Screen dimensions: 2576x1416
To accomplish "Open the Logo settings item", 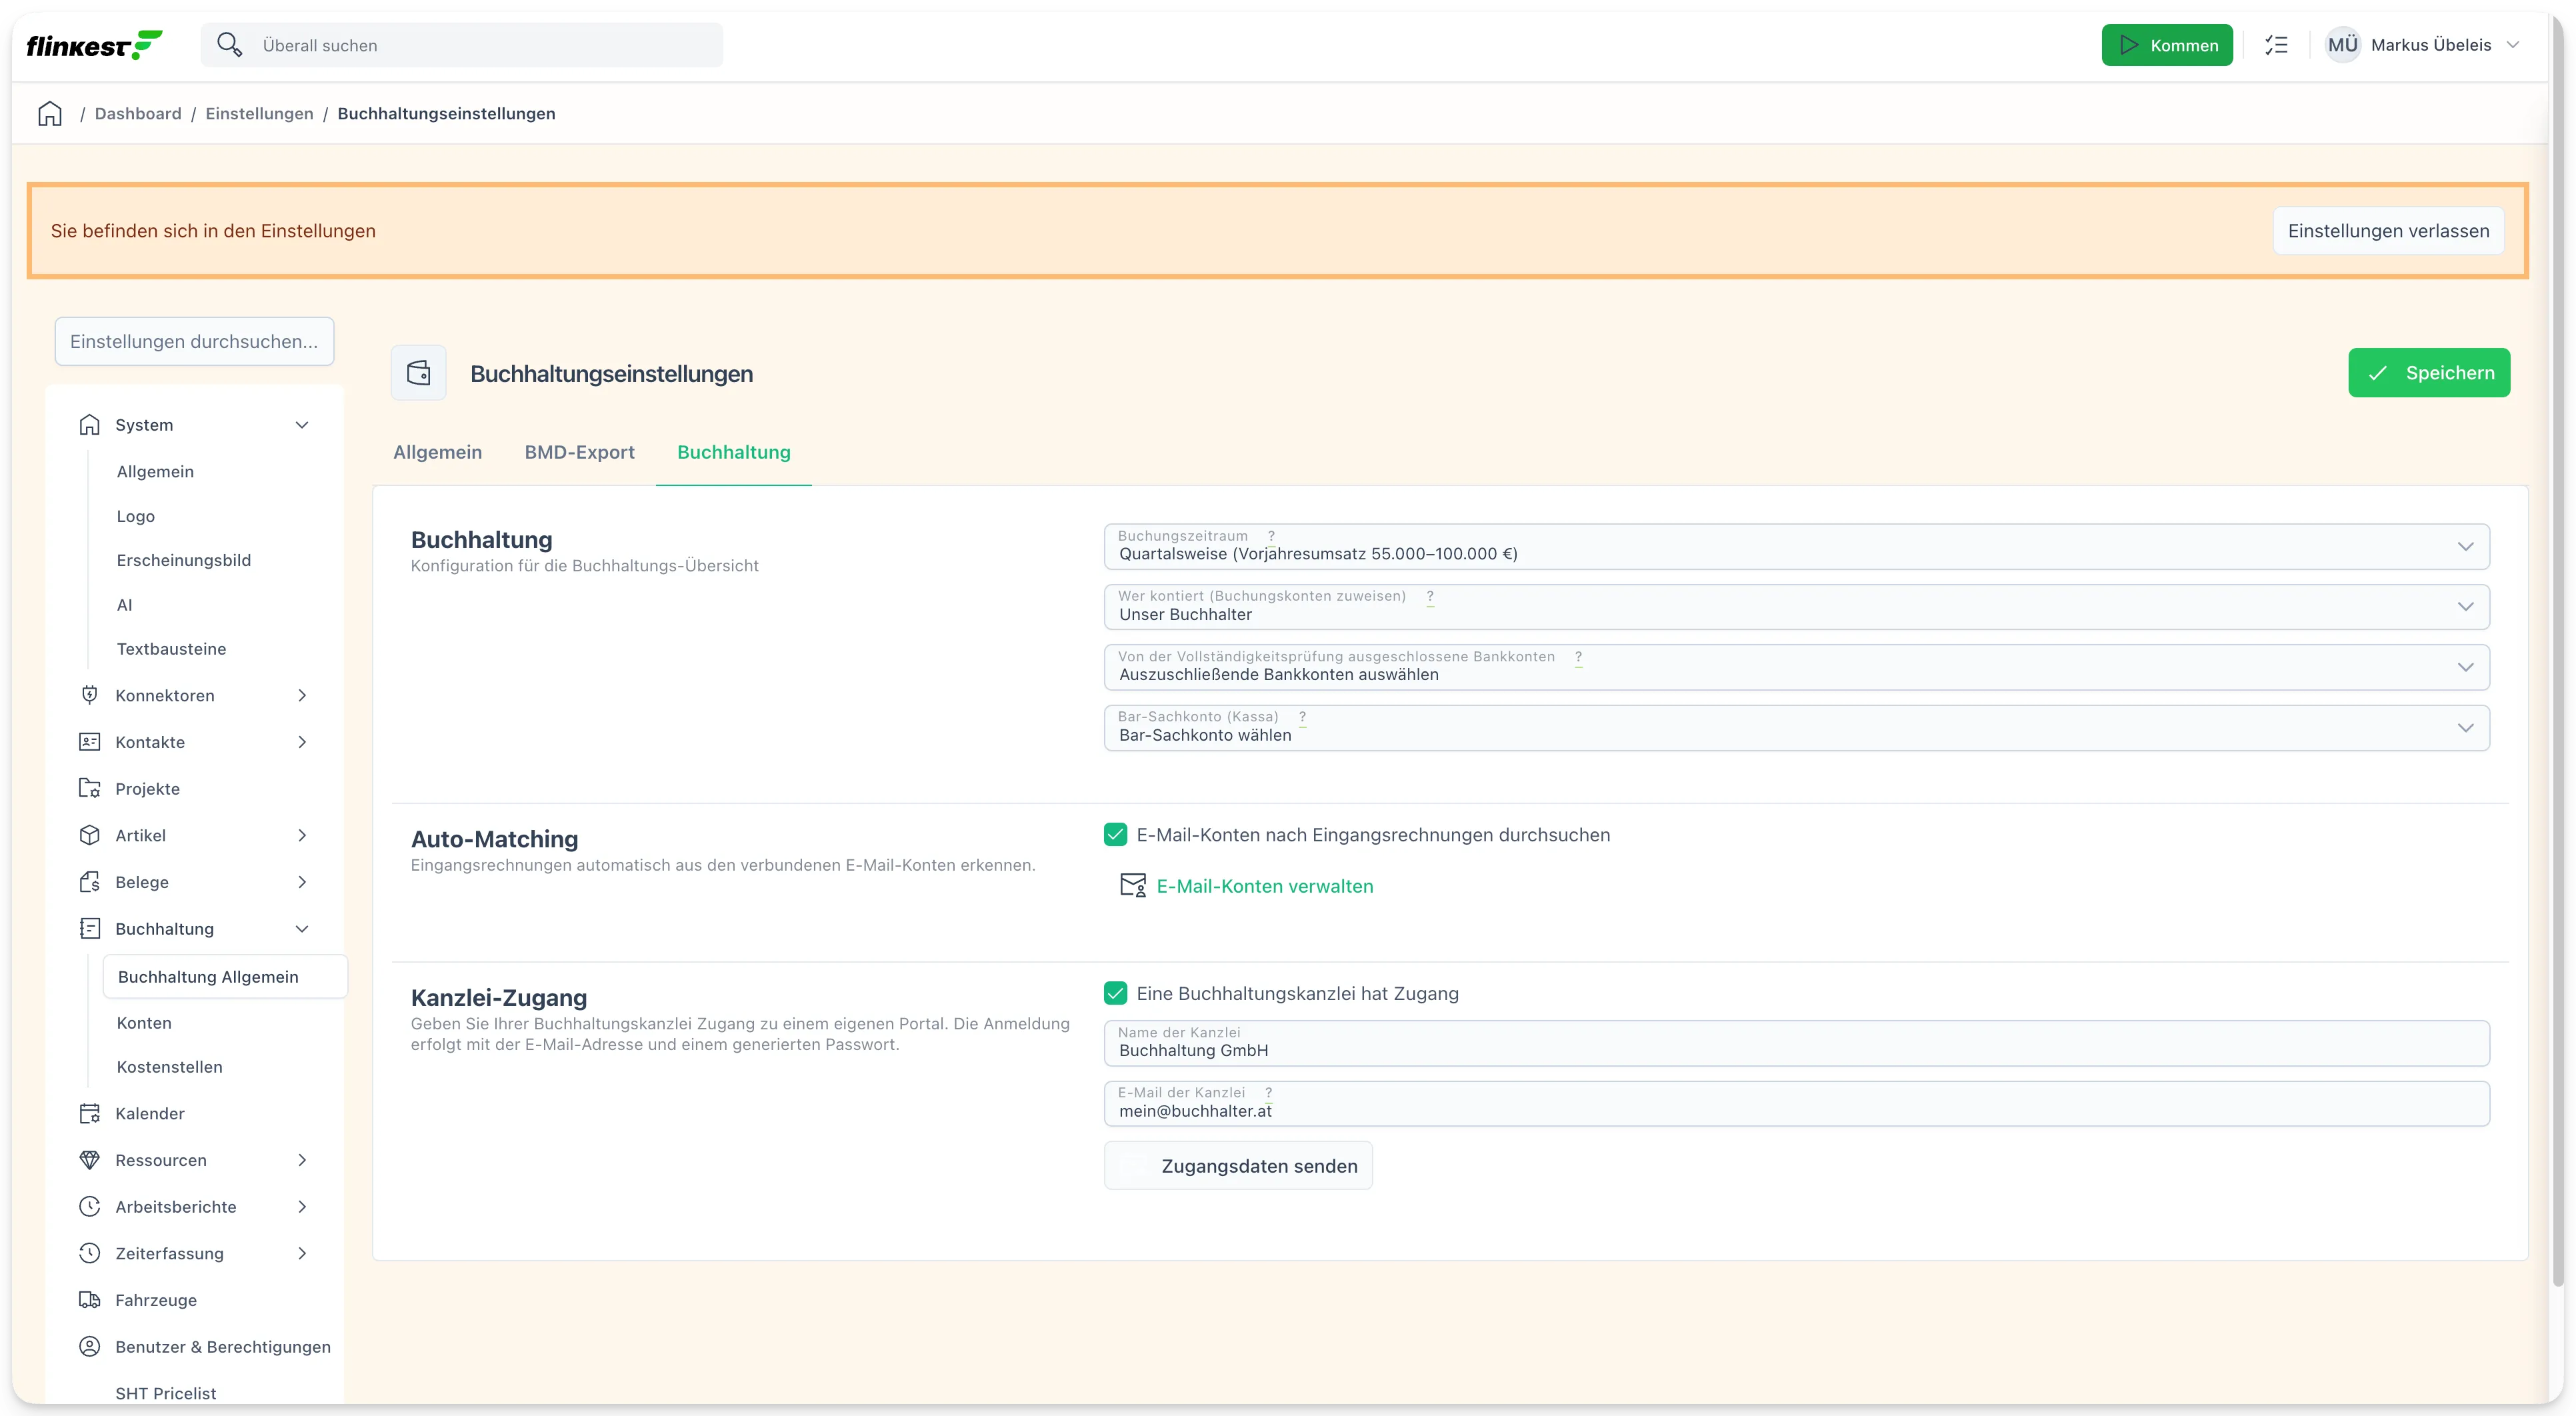I will pyautogui.click(x=135, y=516).
